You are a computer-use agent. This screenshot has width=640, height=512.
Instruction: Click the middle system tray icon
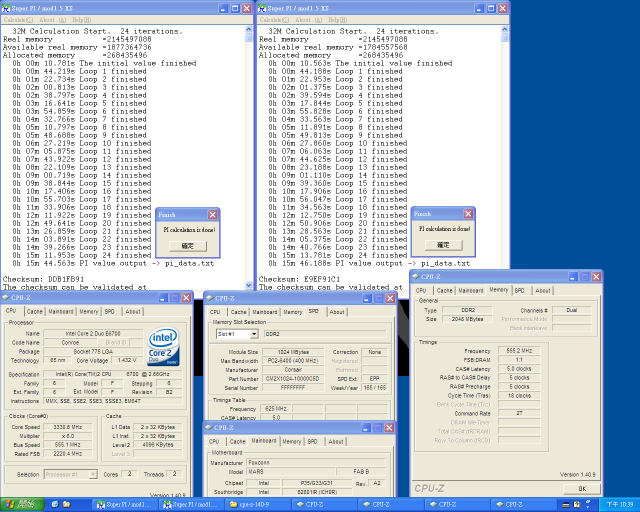[577, 505]
